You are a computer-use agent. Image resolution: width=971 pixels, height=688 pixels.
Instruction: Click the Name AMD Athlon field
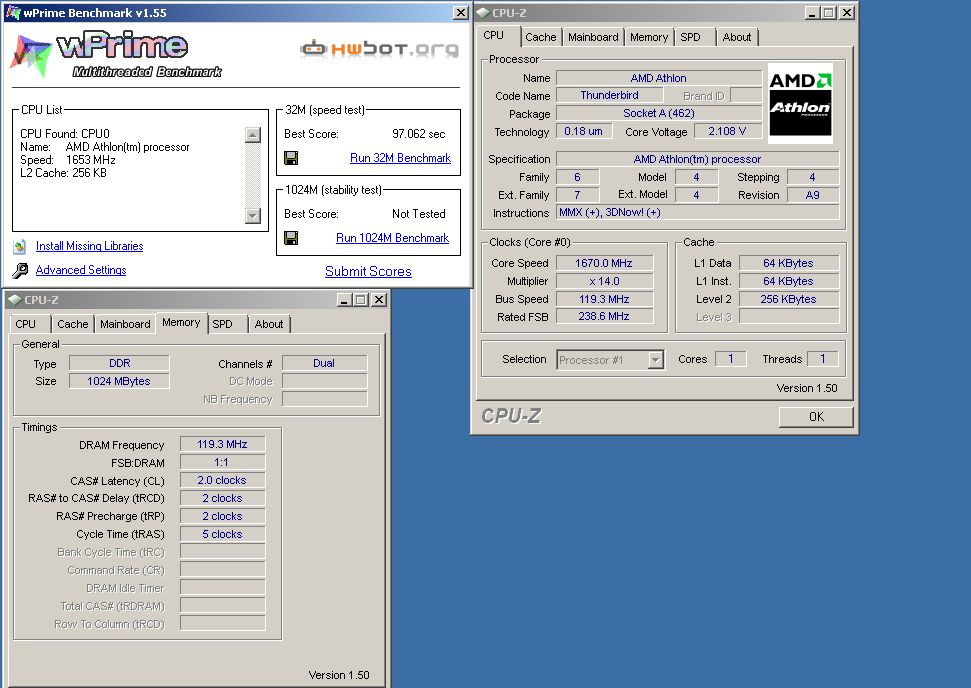click(659, 78)
